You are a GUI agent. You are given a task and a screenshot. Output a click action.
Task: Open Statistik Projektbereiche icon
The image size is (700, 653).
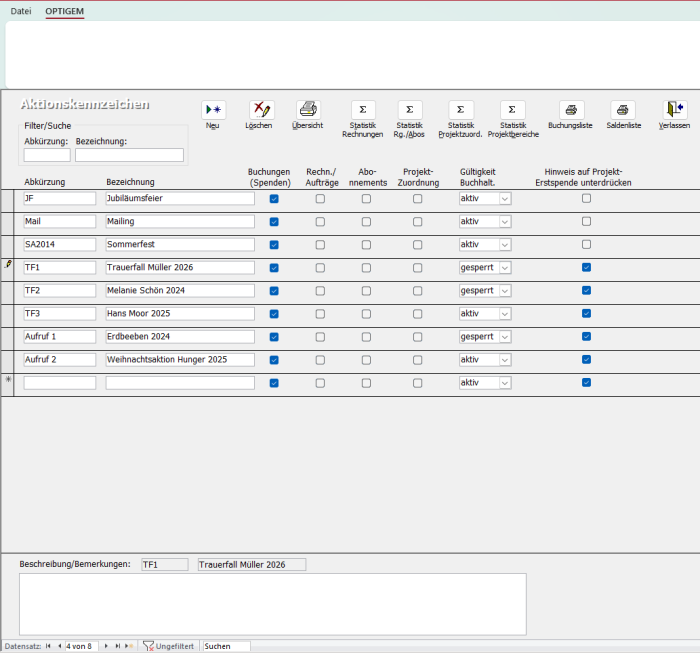512,110
